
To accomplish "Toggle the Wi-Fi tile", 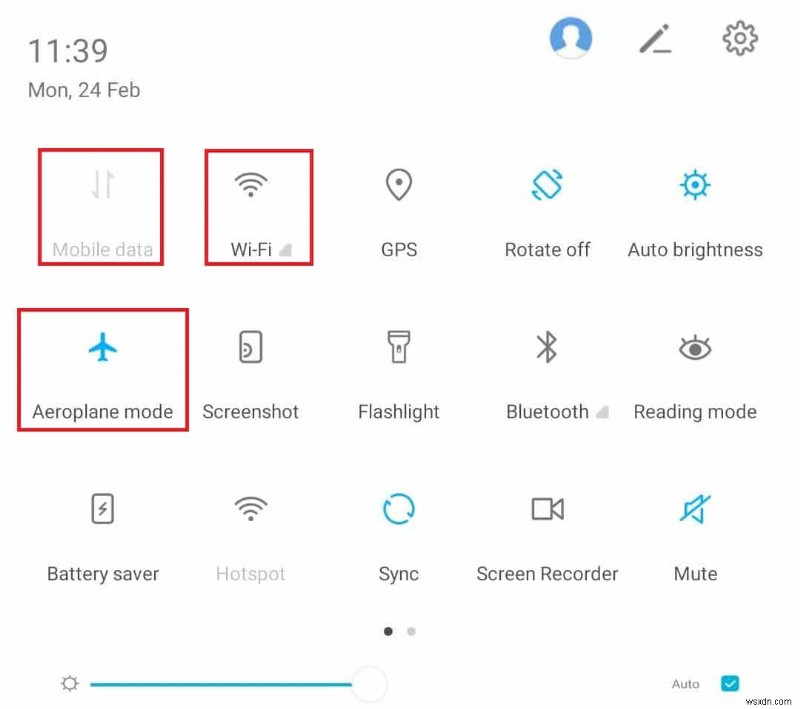I will (x=251, y=185).
